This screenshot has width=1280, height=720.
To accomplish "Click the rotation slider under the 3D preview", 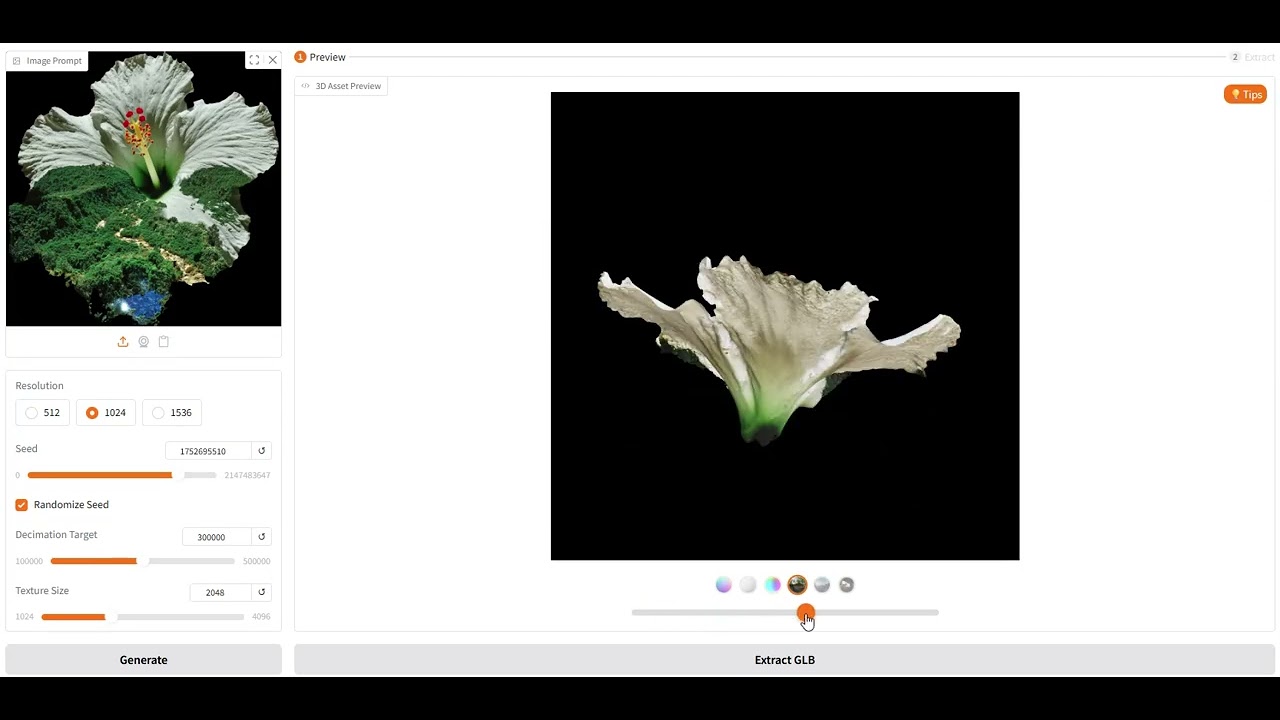I will click(x=785, y=612).
